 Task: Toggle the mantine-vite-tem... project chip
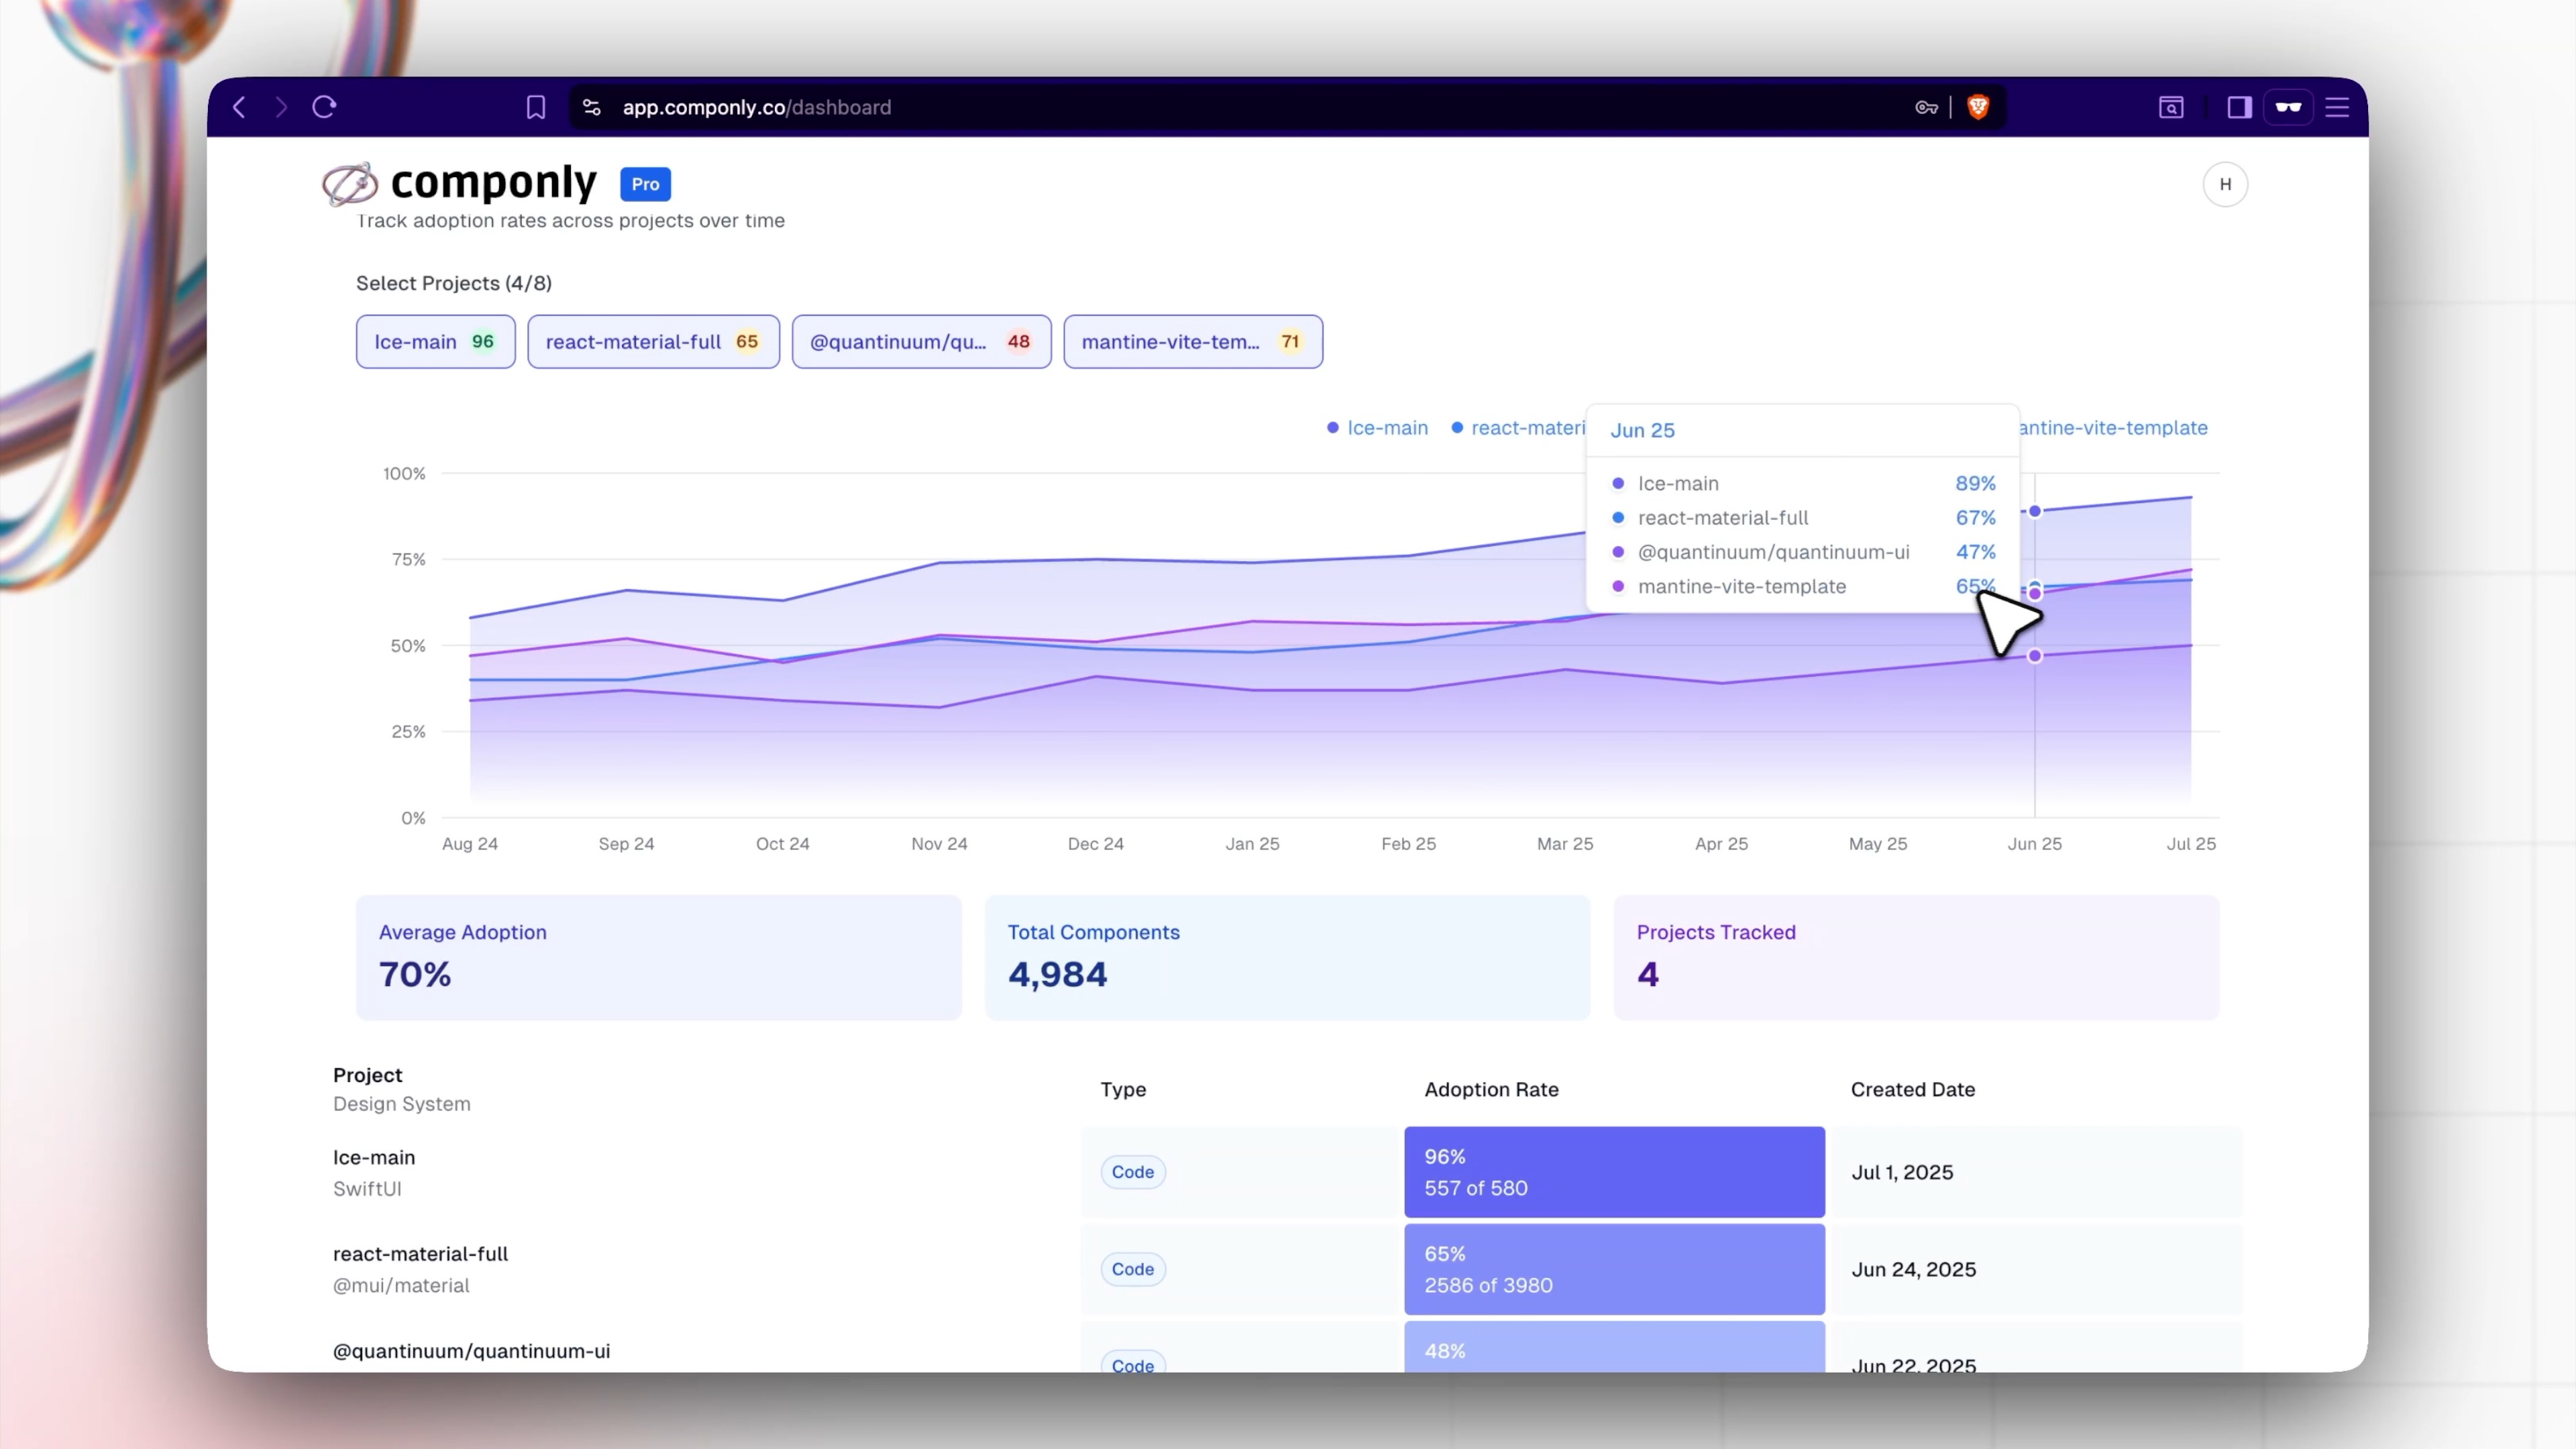[1193, 342]
